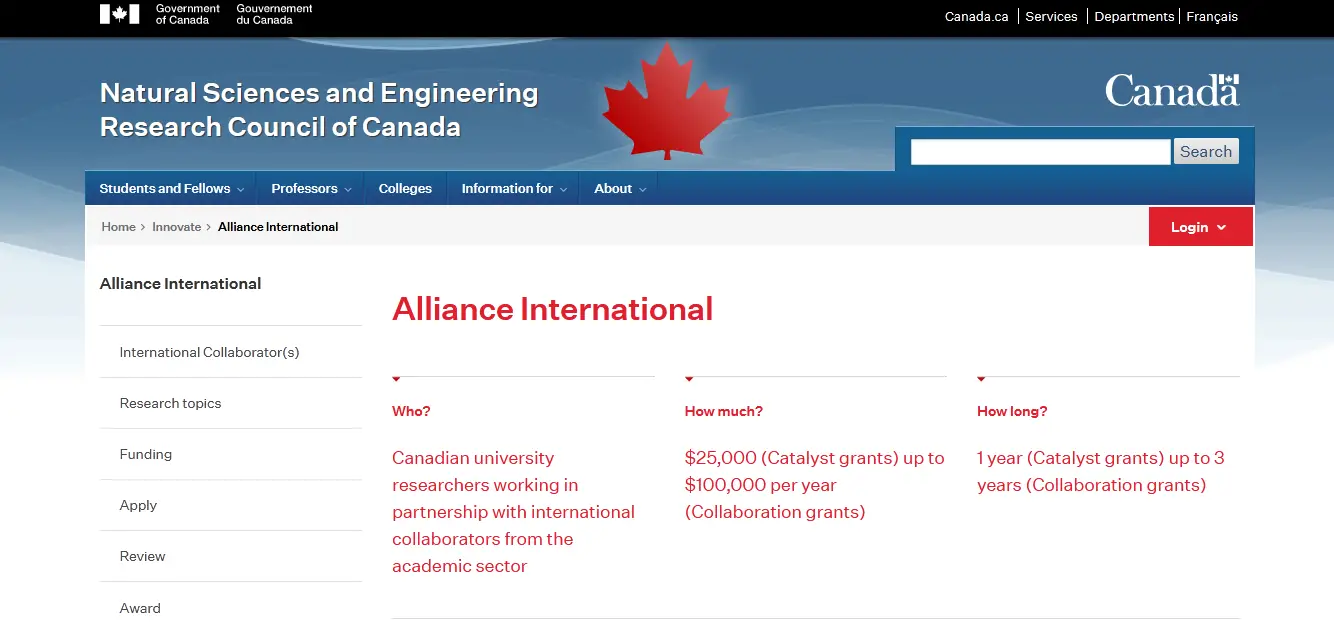The image size is (1334, 630).
Task: Expand the Students and Fellows menu
Action: pyautogui.click(x=170, y=188)
